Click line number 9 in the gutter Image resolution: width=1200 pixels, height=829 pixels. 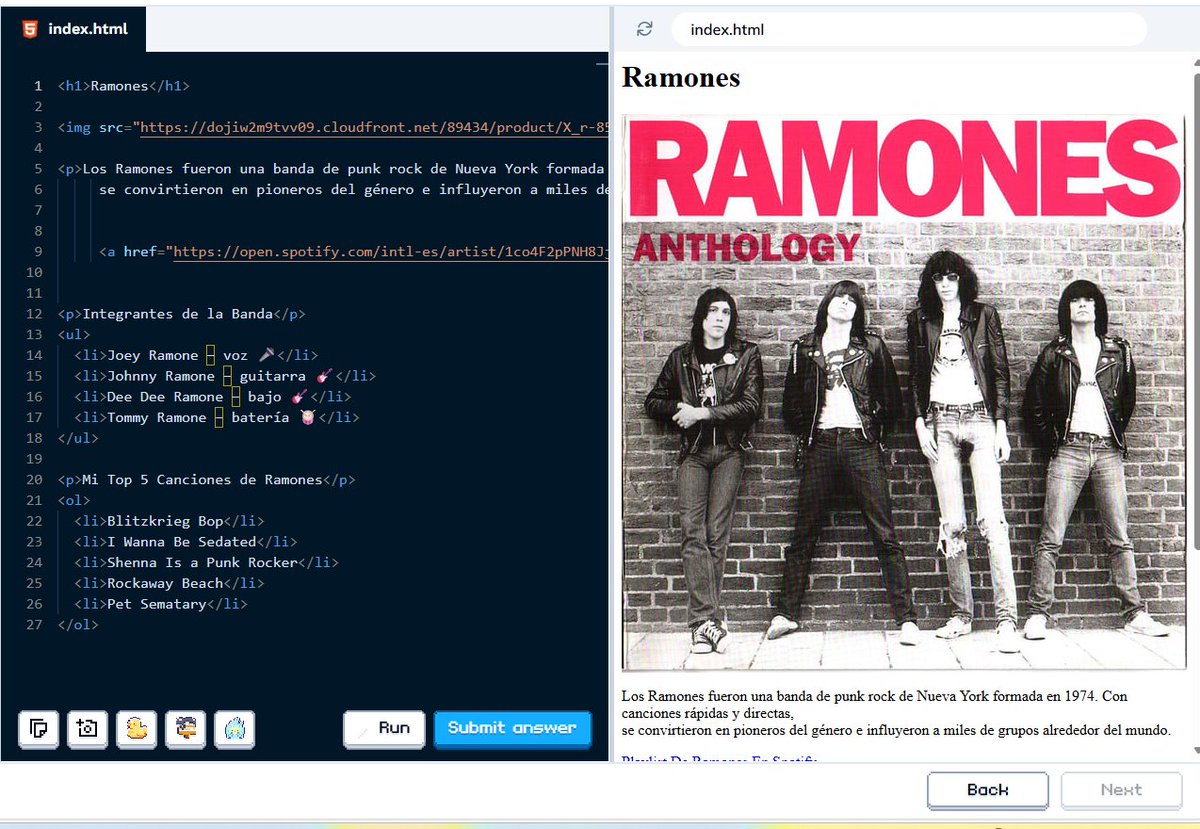pyautogui.click(x=38, y=252)
